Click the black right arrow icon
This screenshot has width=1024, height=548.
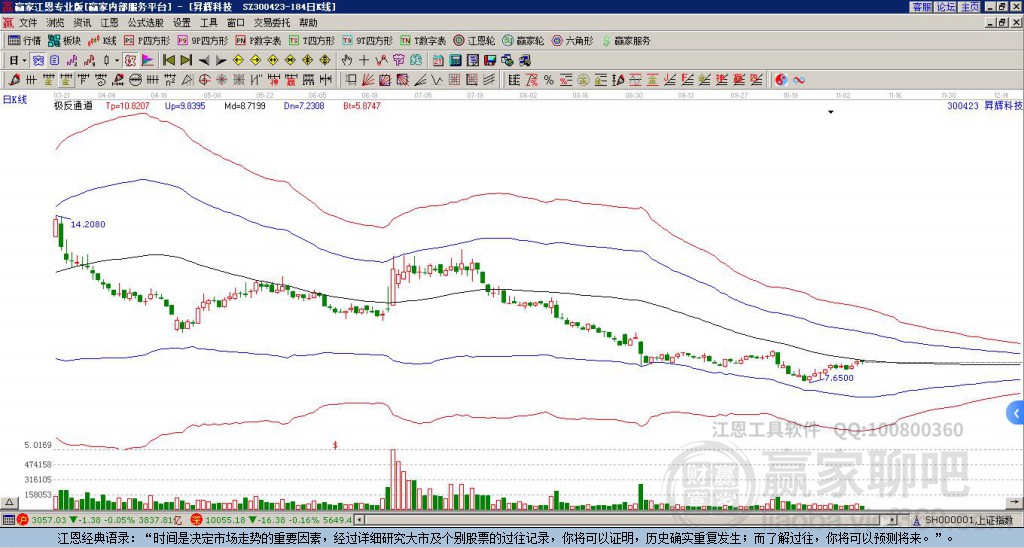tap(221, 61)
